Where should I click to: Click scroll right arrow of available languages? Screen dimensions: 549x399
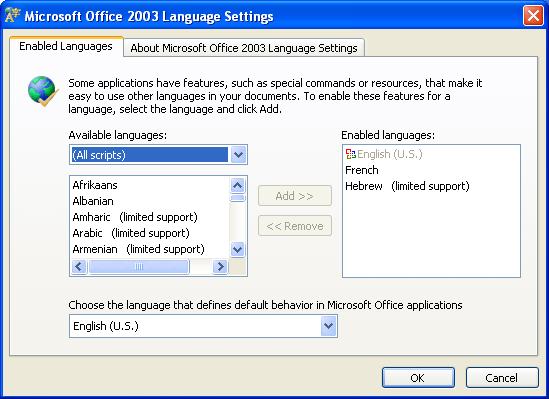pyautogui.click(x=220, y=267)
